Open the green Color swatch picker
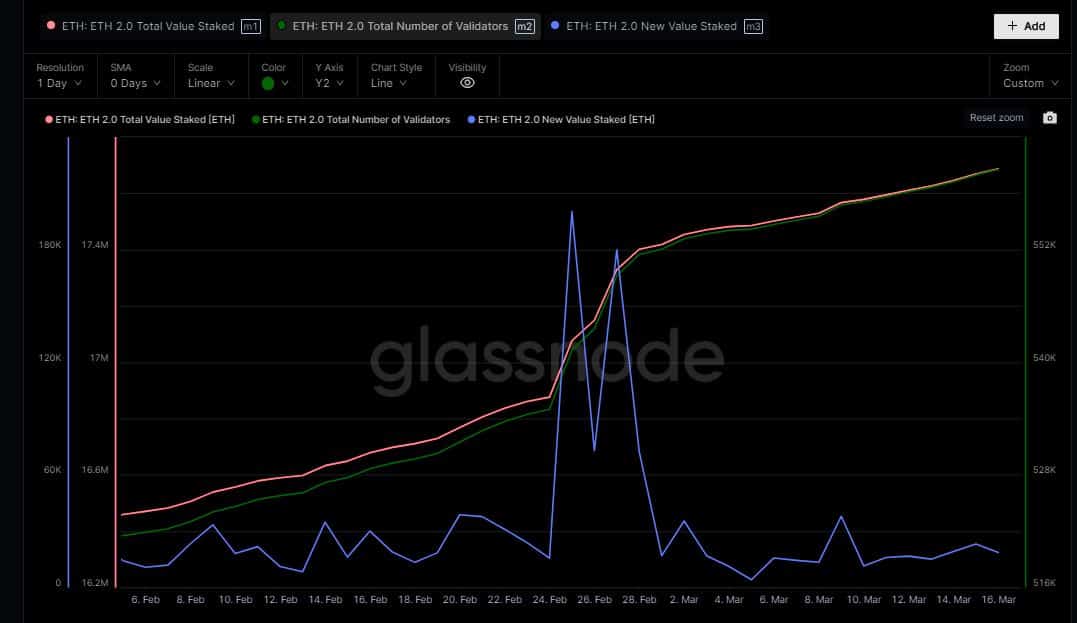Screen dimensions: 1077x623 pyautogui.click(x=274, y=83)
